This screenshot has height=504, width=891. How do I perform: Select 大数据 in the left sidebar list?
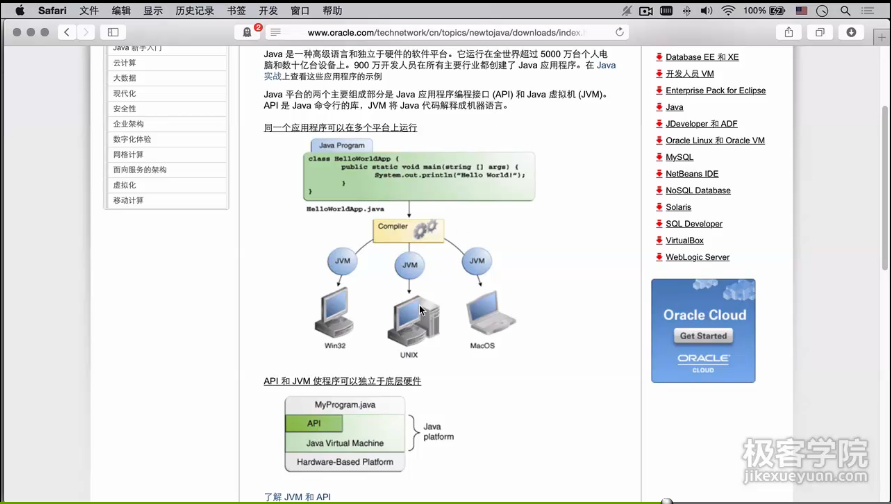tap(125, 78)
